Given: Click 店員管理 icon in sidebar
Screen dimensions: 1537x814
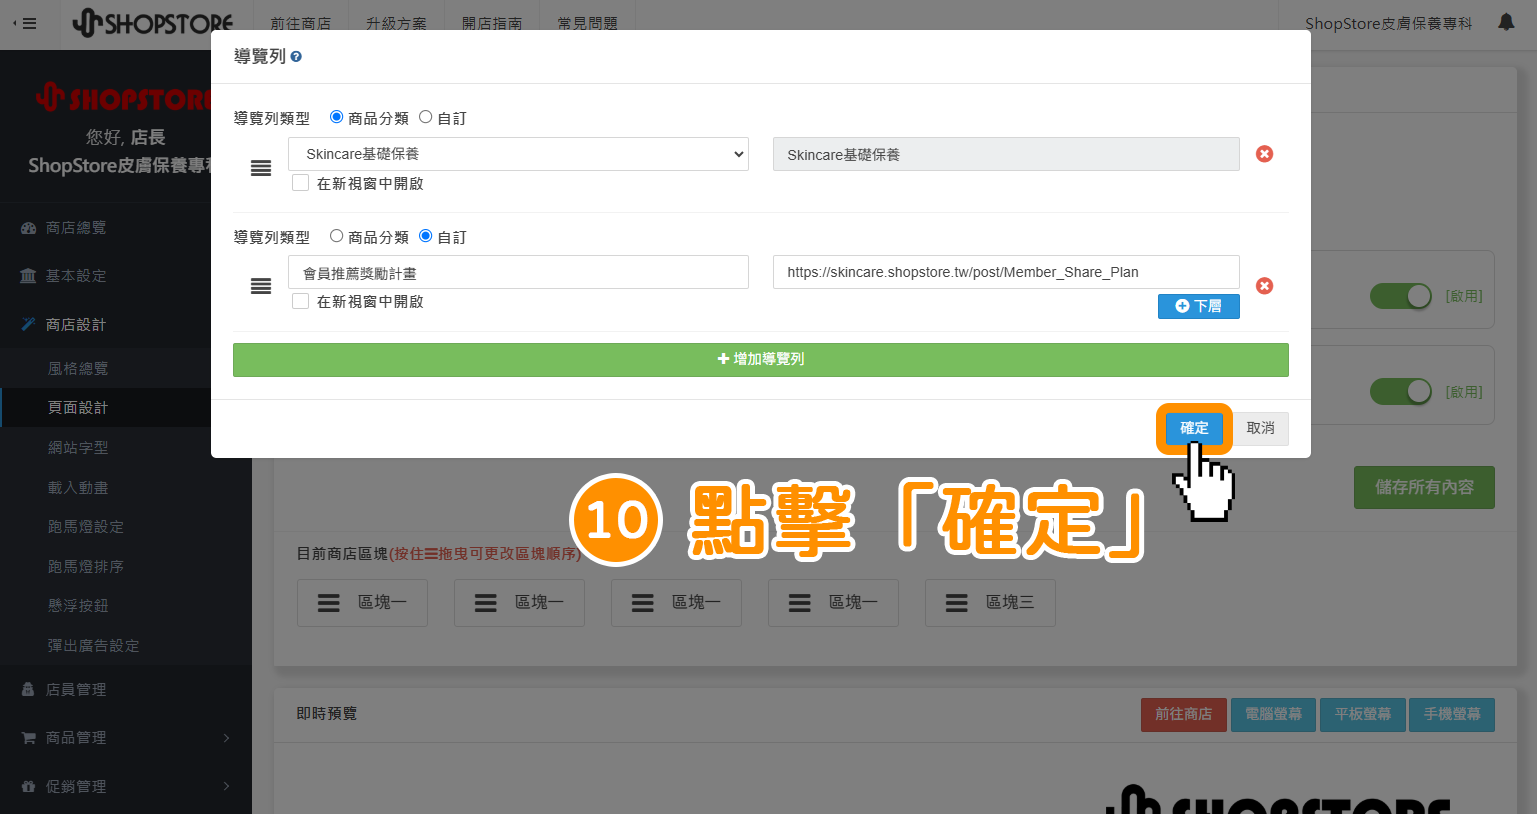Looking at the screenshot, I should 28,689.
